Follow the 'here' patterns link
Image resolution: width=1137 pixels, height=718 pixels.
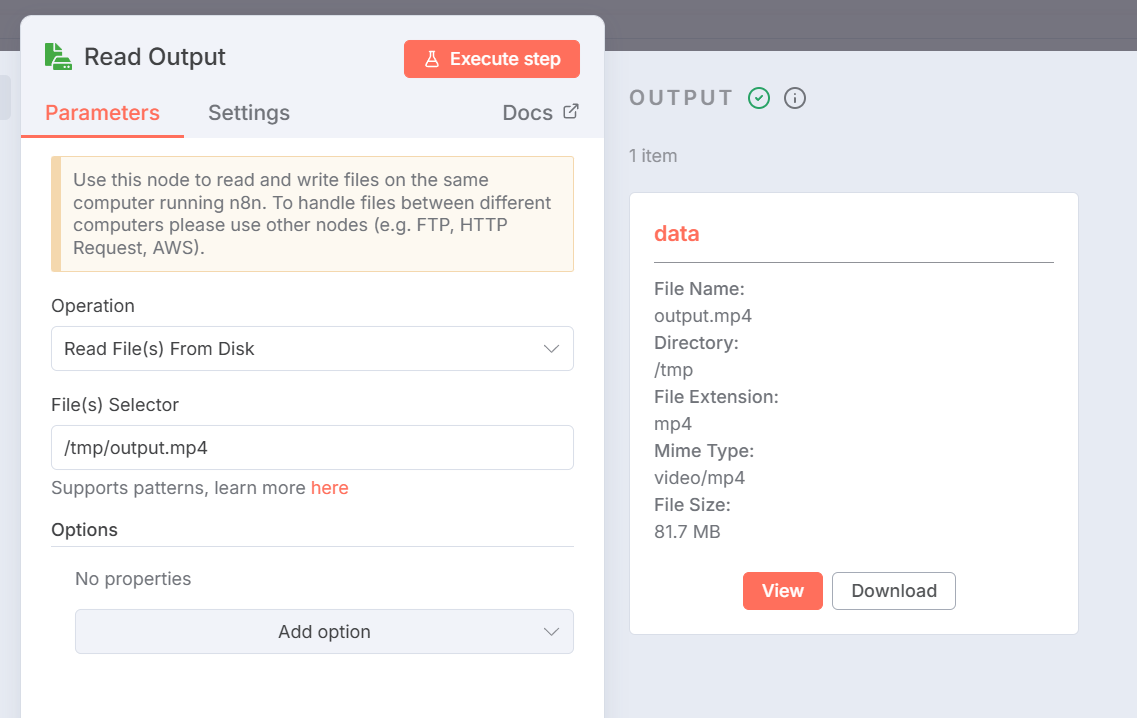(x=329, y=488)
